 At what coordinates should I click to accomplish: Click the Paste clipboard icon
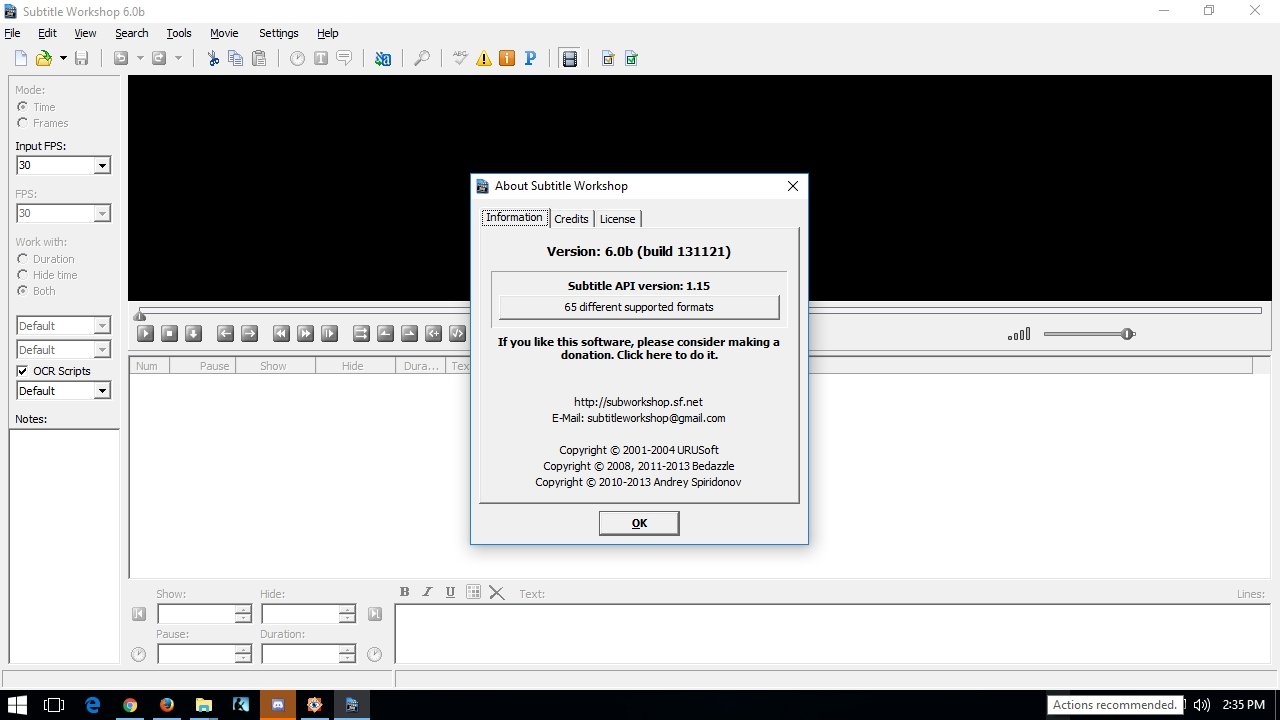[x=259, y=58]
